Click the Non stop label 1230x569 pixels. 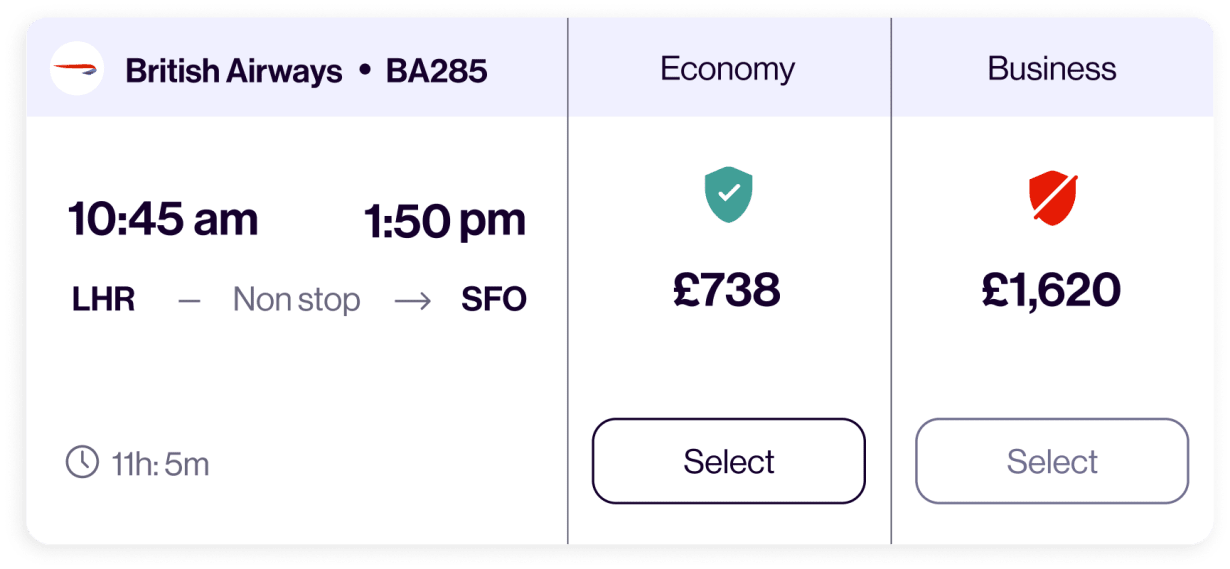(296, 300)
